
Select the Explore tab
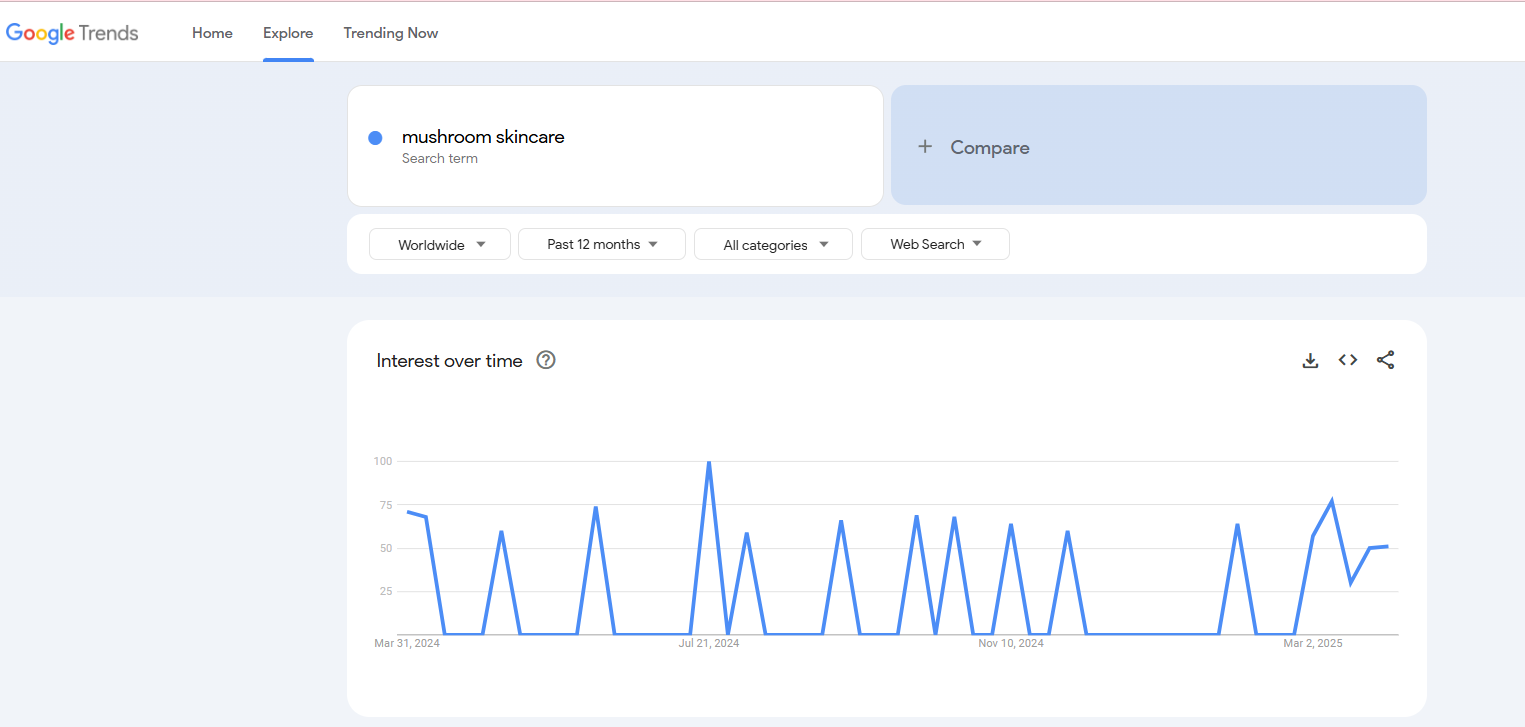coord(288,33)
